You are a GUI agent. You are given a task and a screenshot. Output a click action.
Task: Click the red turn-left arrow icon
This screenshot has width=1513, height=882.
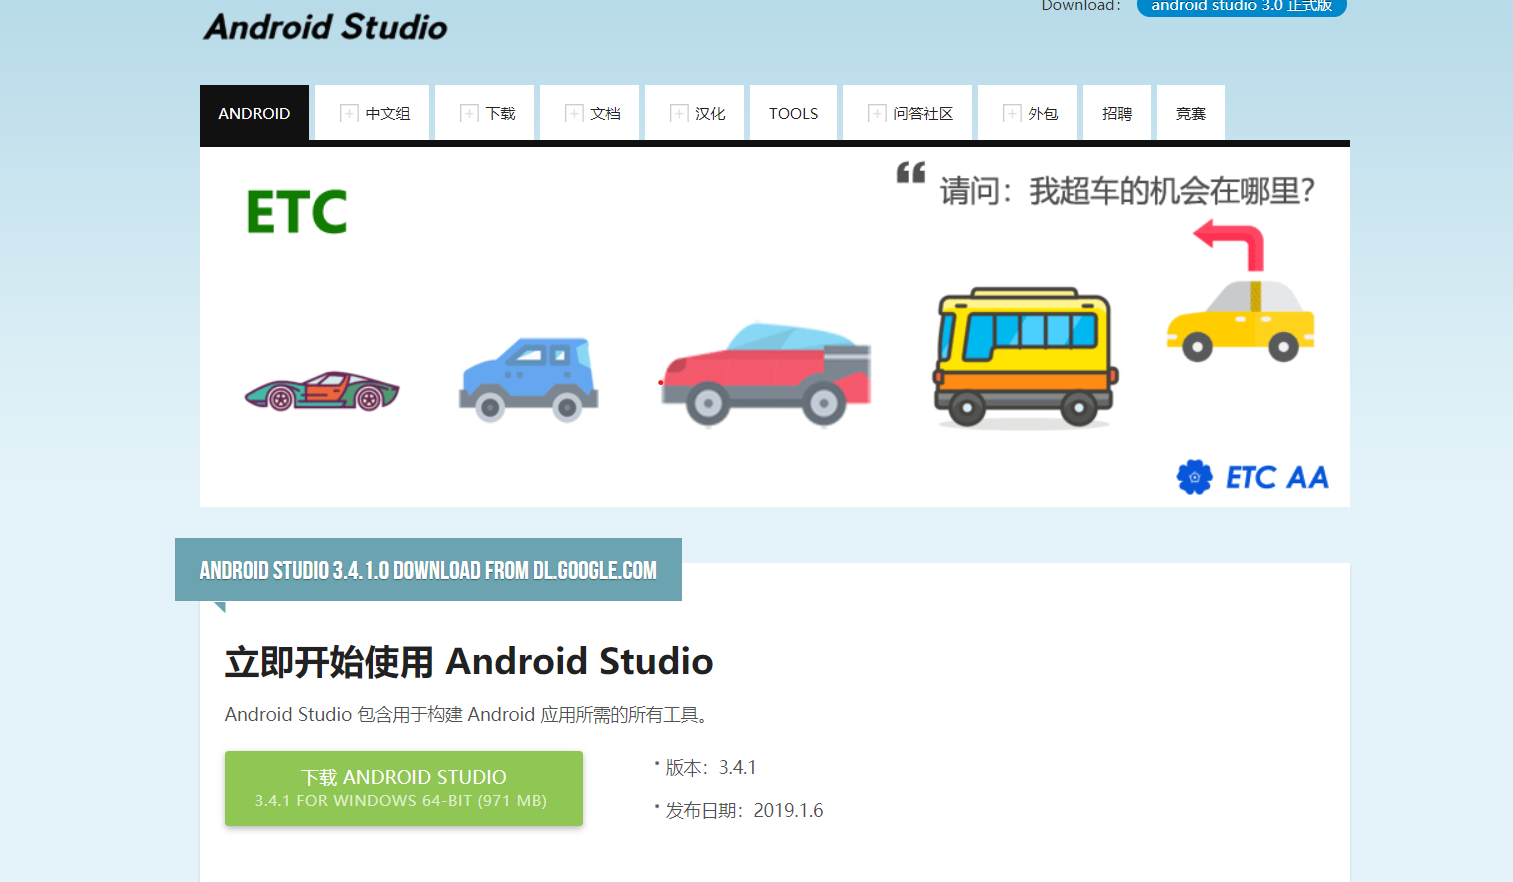pos(1229,245)
